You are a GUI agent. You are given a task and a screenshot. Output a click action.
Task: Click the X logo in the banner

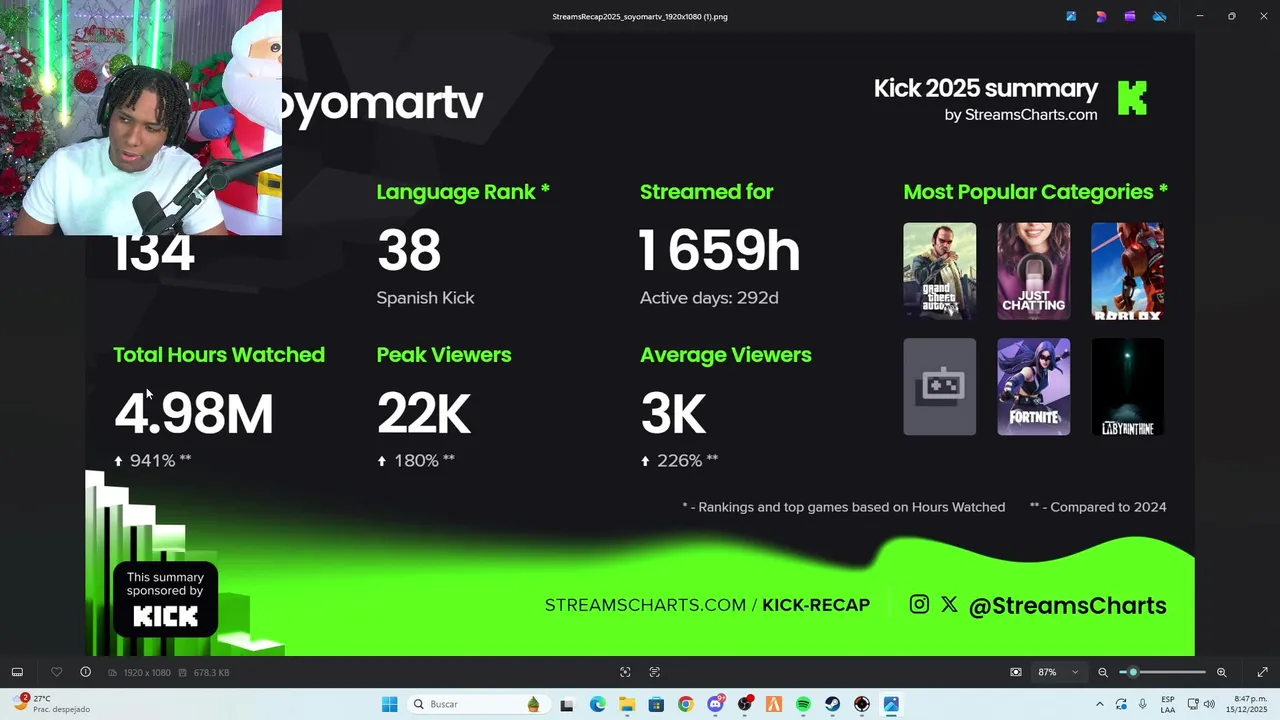(x=949, y=604)
